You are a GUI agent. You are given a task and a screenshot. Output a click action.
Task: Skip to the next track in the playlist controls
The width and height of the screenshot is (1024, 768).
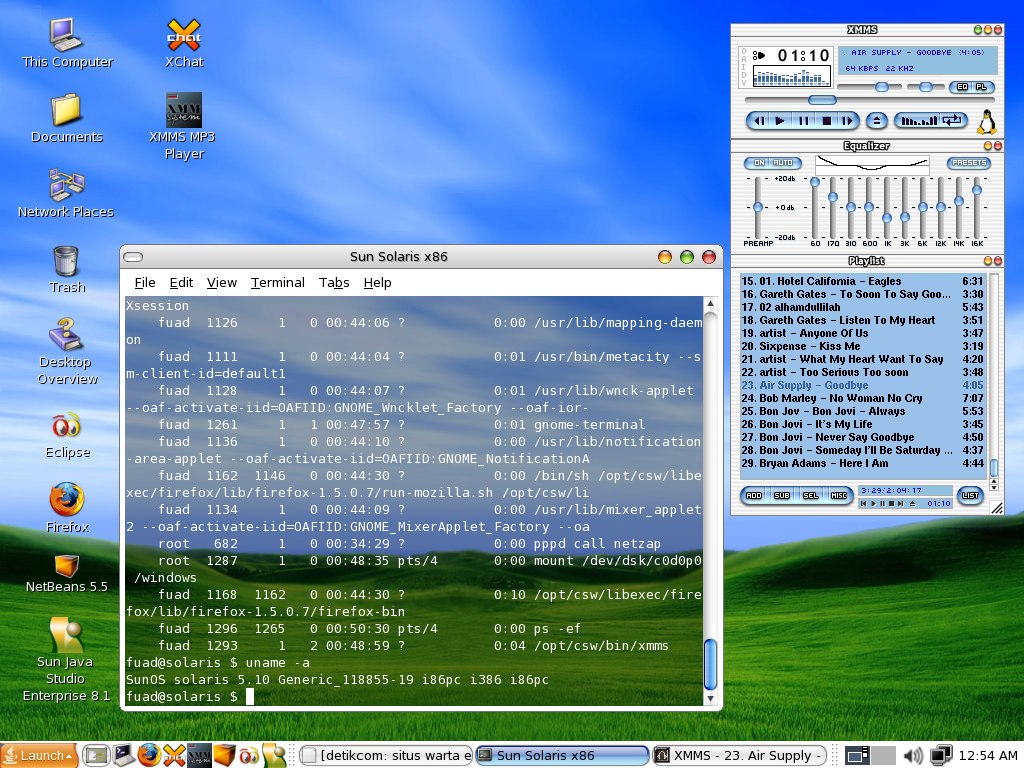848,120
